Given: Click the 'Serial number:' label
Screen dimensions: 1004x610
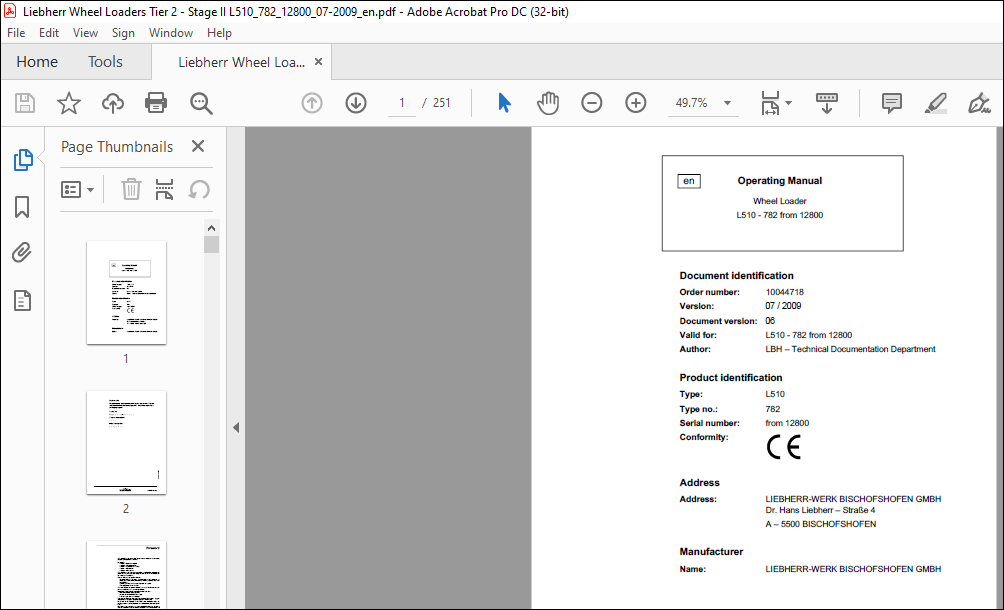Looking at the screenshot, I should point(709,423).
